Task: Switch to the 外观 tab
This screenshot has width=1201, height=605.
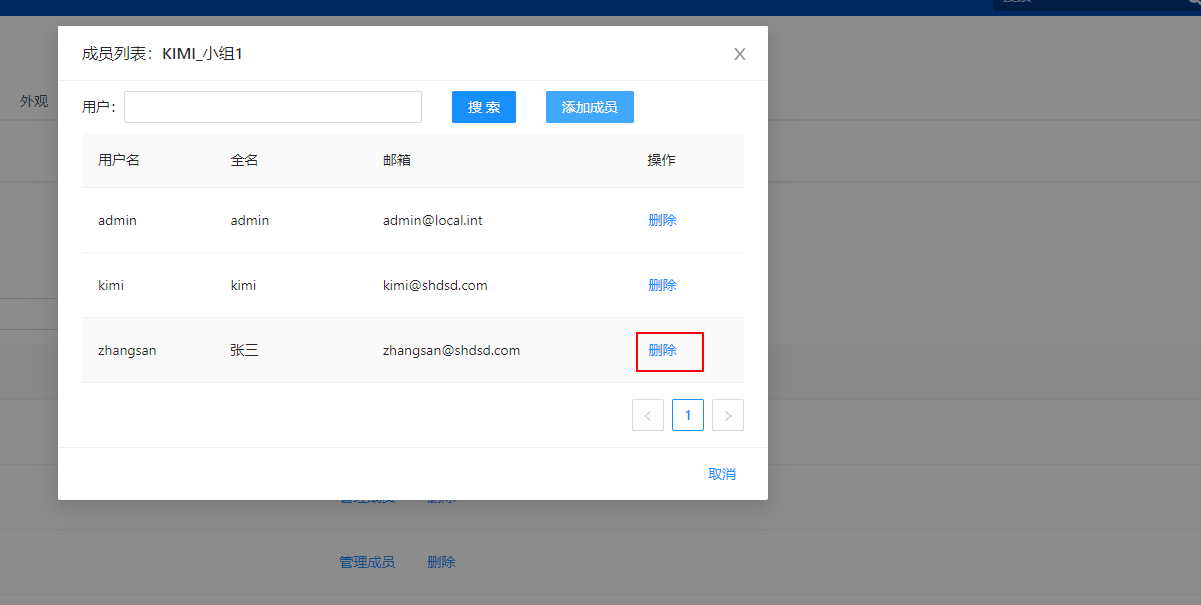Action: (x=34, y=101)
